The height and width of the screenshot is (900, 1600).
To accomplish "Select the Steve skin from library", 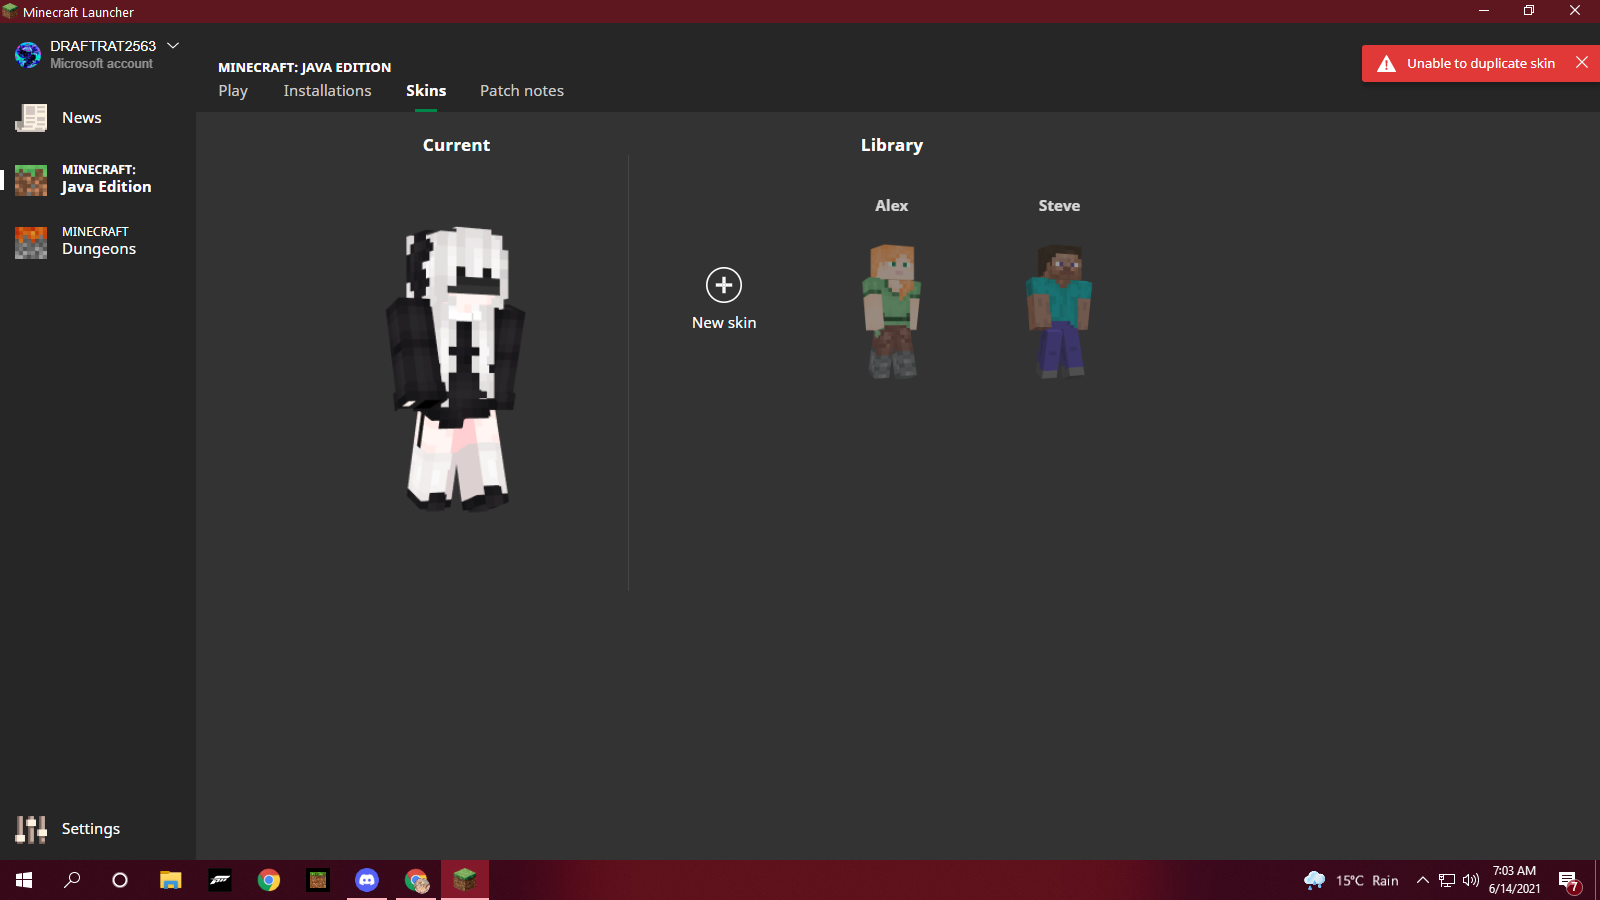I will [x=1059, y=310].
